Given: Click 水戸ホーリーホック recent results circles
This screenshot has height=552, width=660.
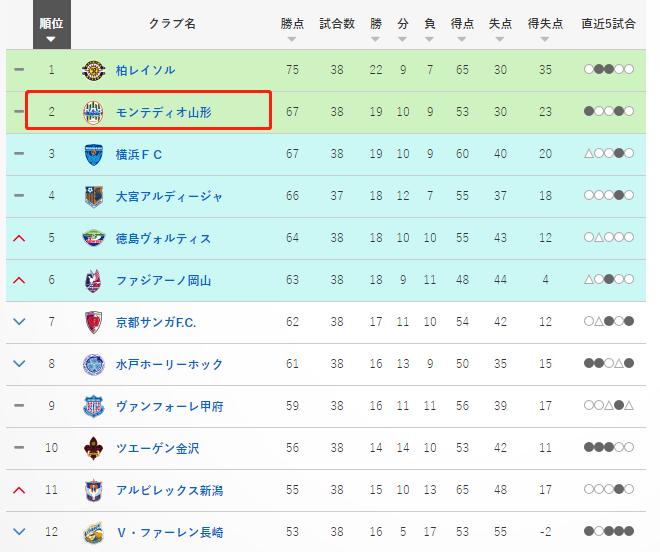Looking at the screenshot, I should tap(608, 364).
